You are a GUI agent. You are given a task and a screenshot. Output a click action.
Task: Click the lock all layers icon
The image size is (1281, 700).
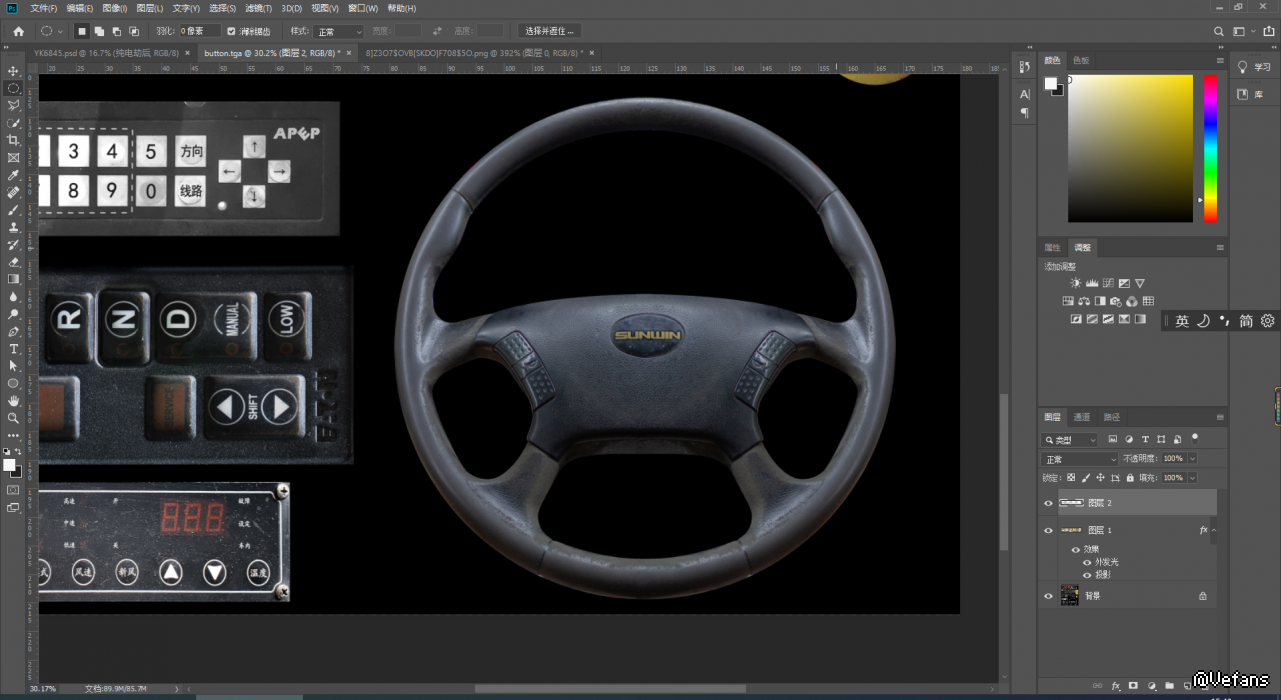[x=1131, y=478]
